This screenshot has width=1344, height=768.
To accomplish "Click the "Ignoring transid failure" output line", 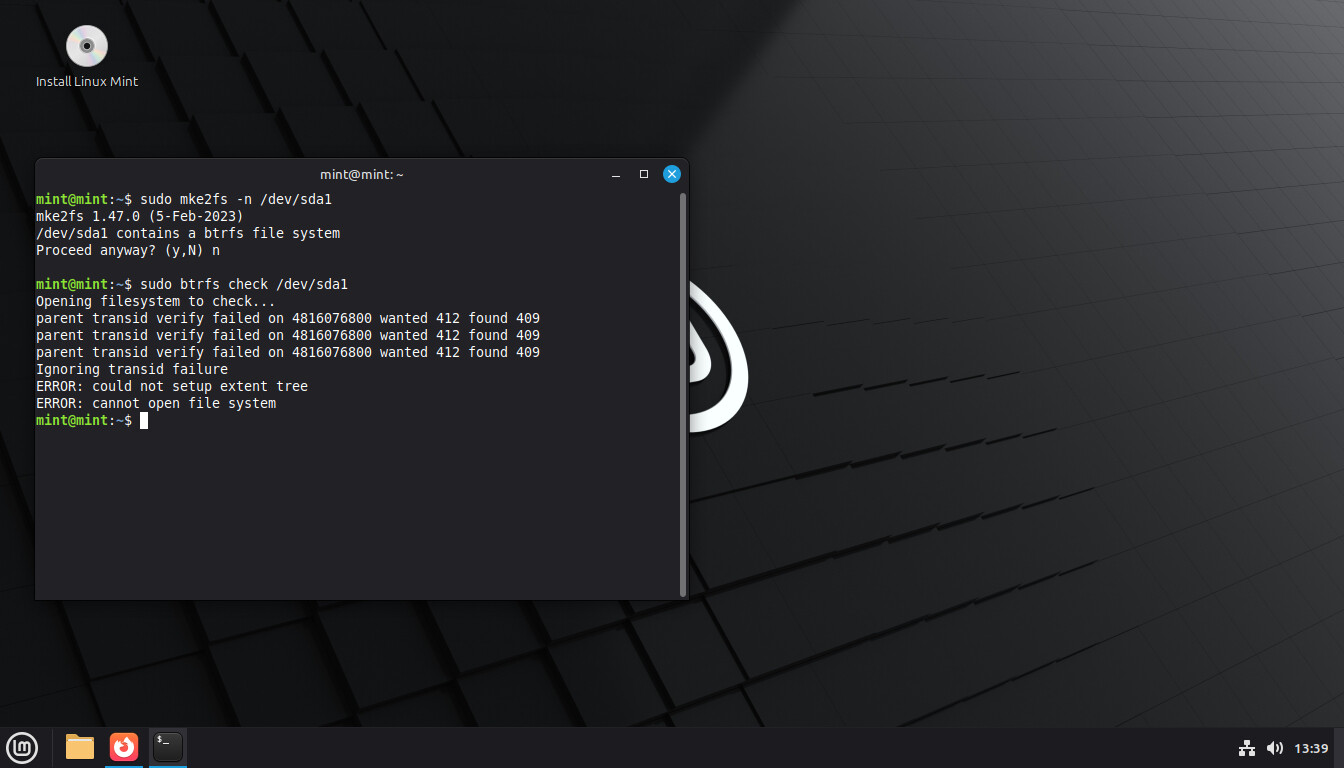I will 132,369.
